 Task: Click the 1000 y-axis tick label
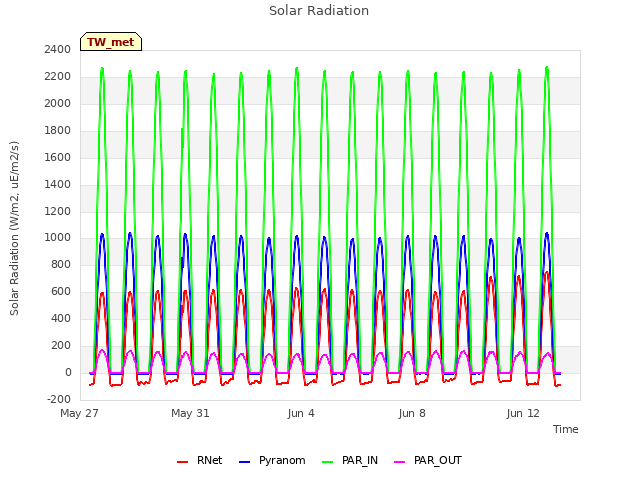(58, 238)
